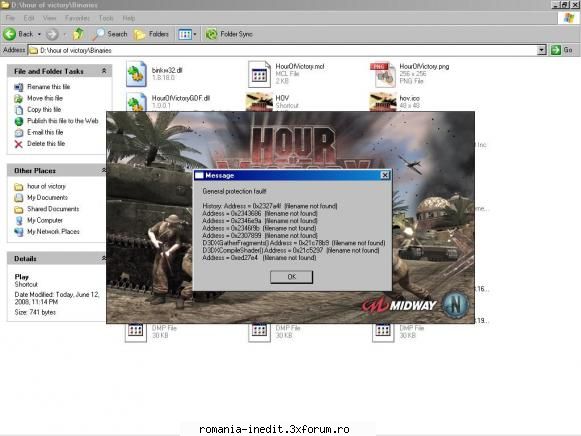The height and width of the screenshot is (436, 581).
Task: Select the HOV shortcut icon
Action: (x=259, y=102)
